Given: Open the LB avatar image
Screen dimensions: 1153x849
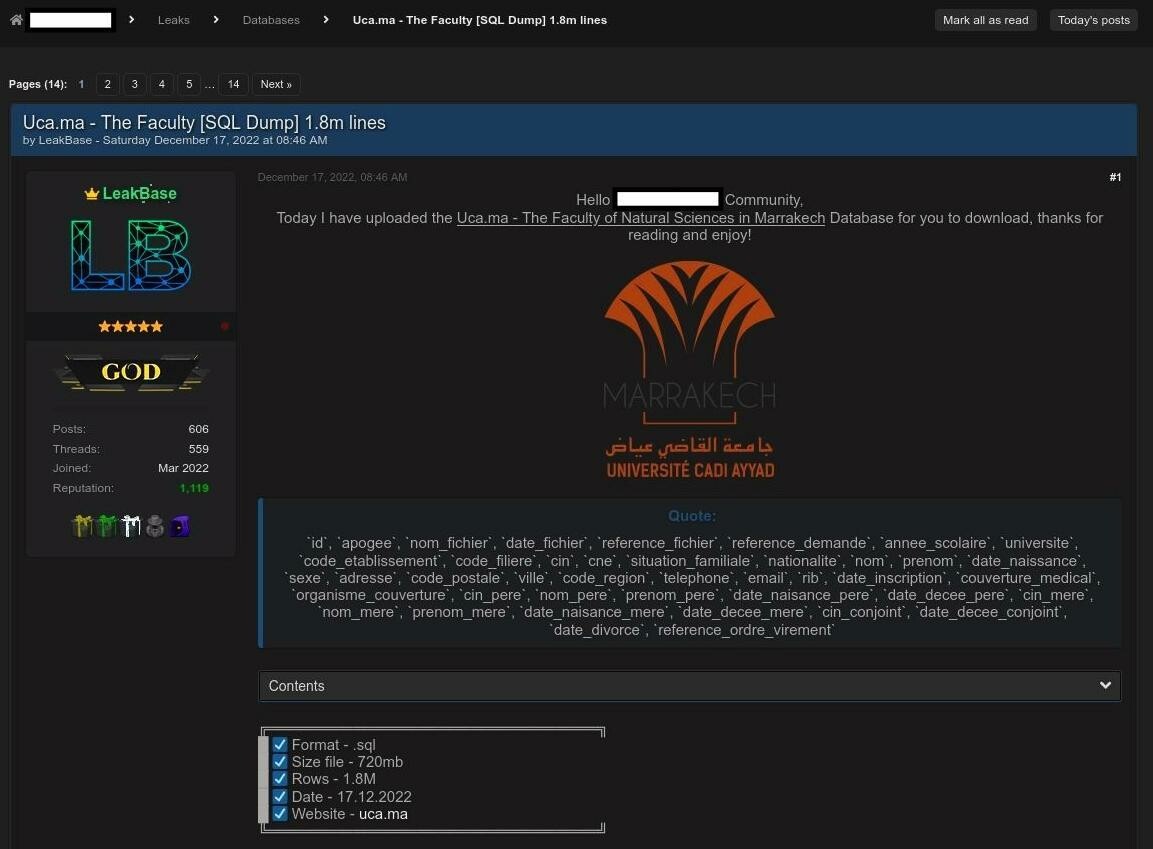Looking at the screenshot, I should (x=131, y=254).
